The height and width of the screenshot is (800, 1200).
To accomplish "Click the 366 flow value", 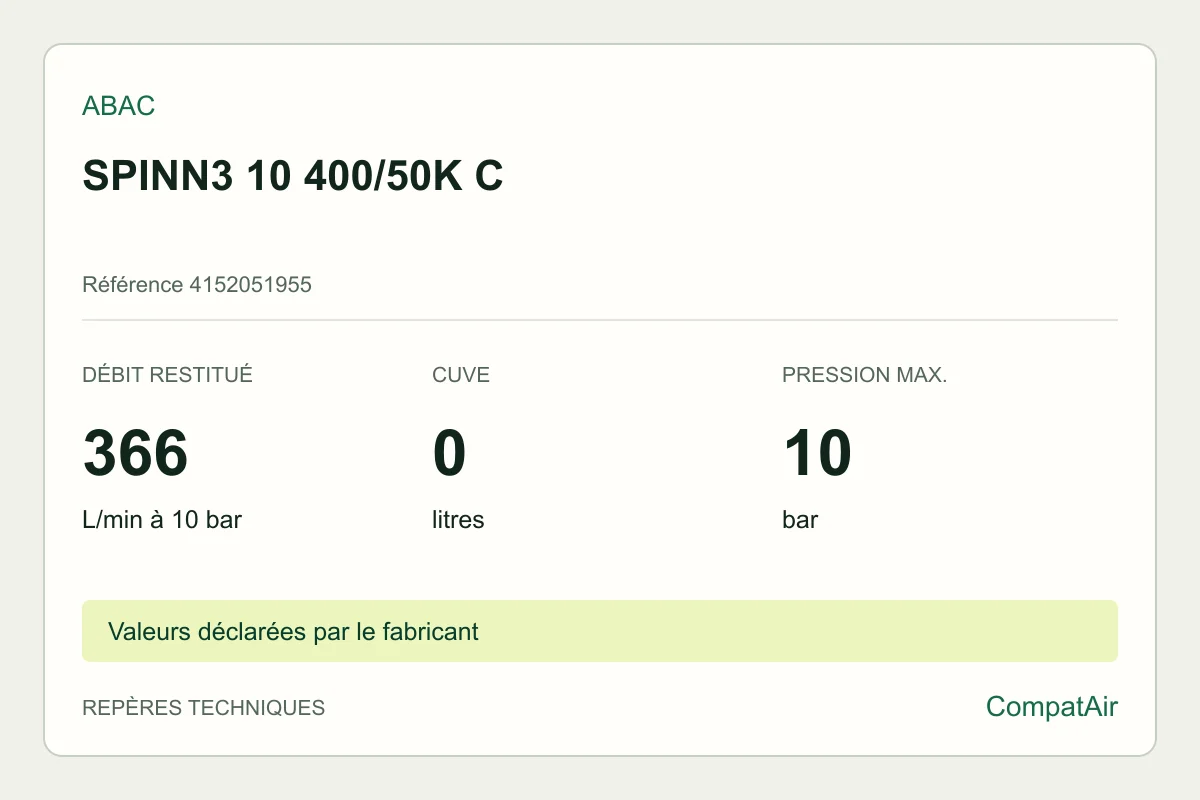I will click(135, 453).
